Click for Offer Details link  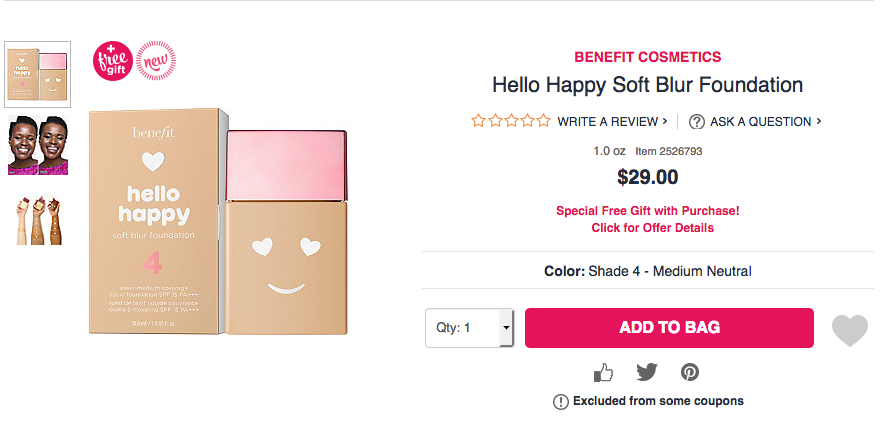click(x=652, y=228)
